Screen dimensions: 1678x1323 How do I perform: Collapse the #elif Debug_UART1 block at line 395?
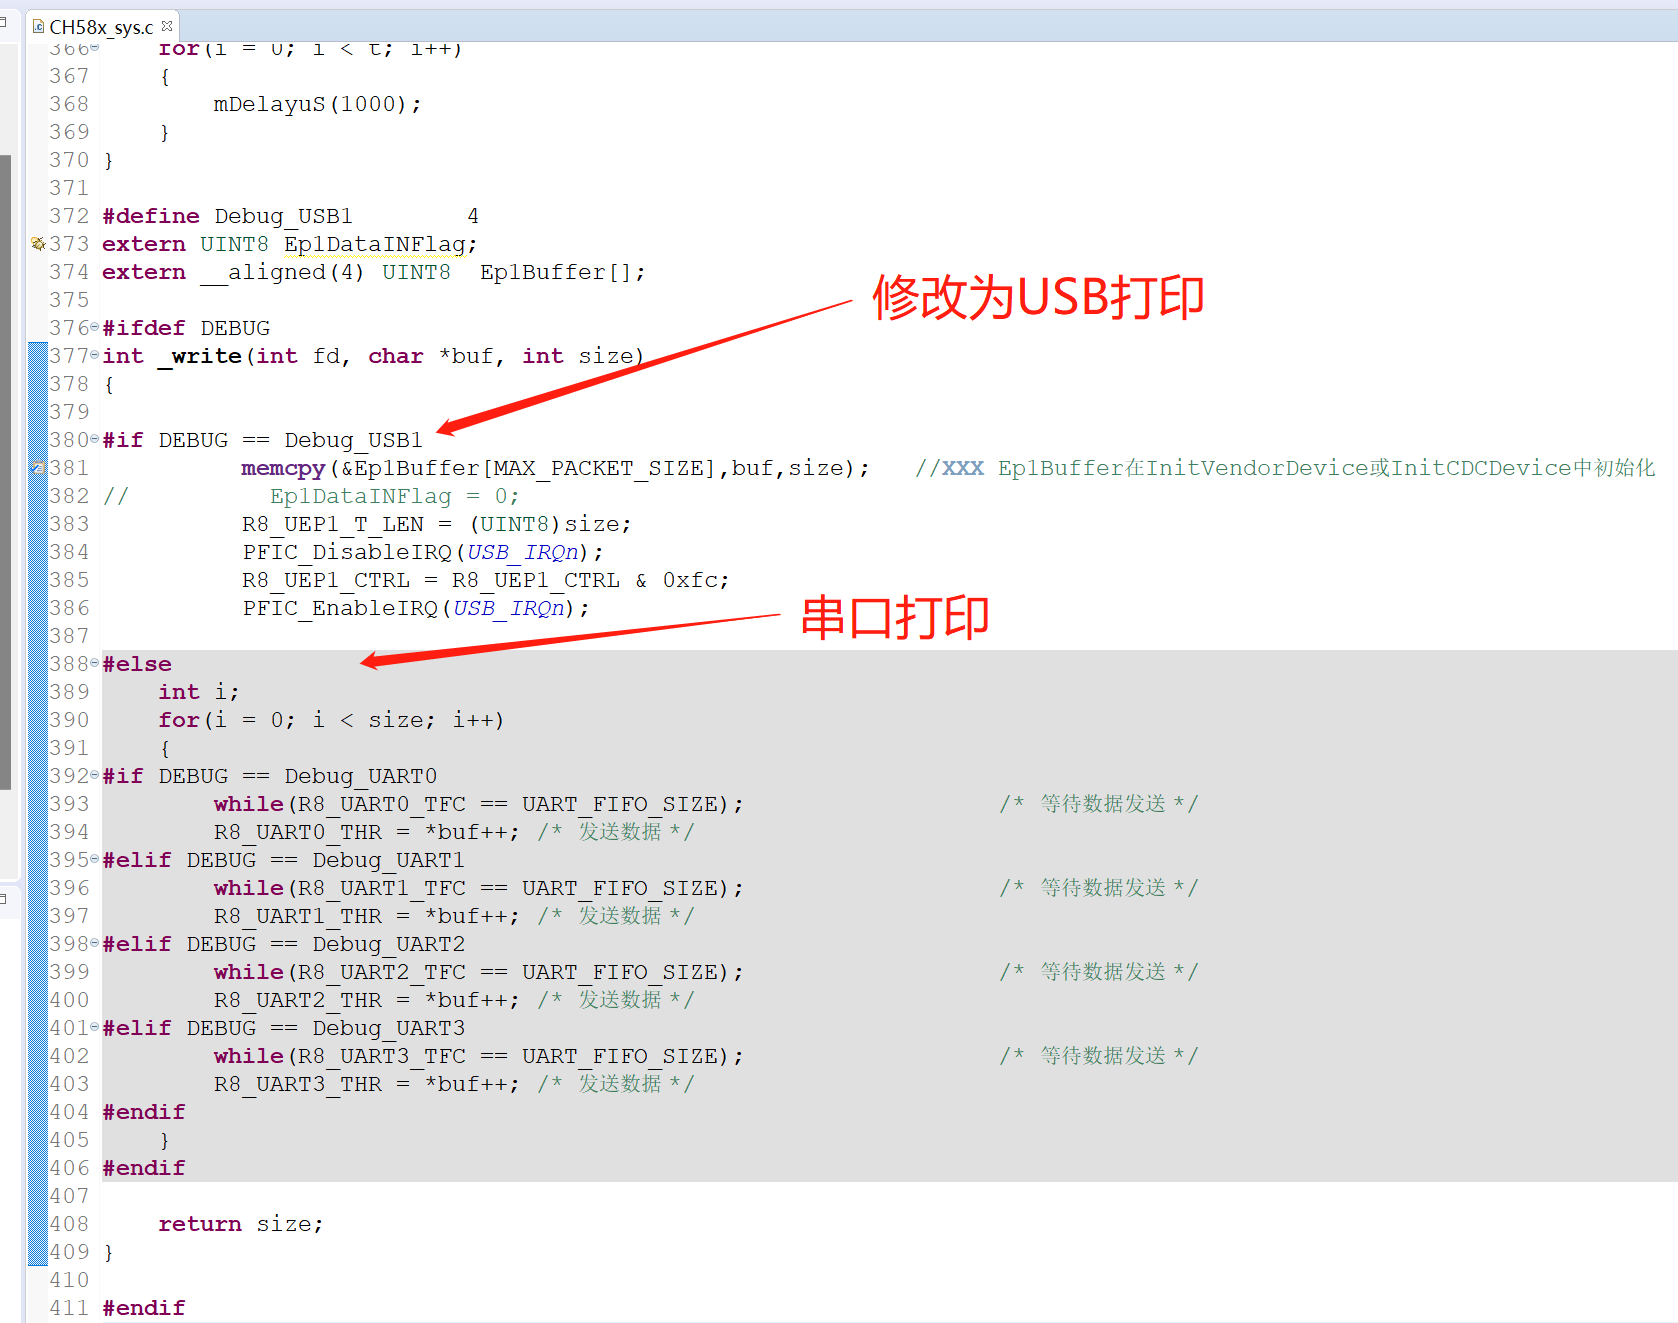95,860
